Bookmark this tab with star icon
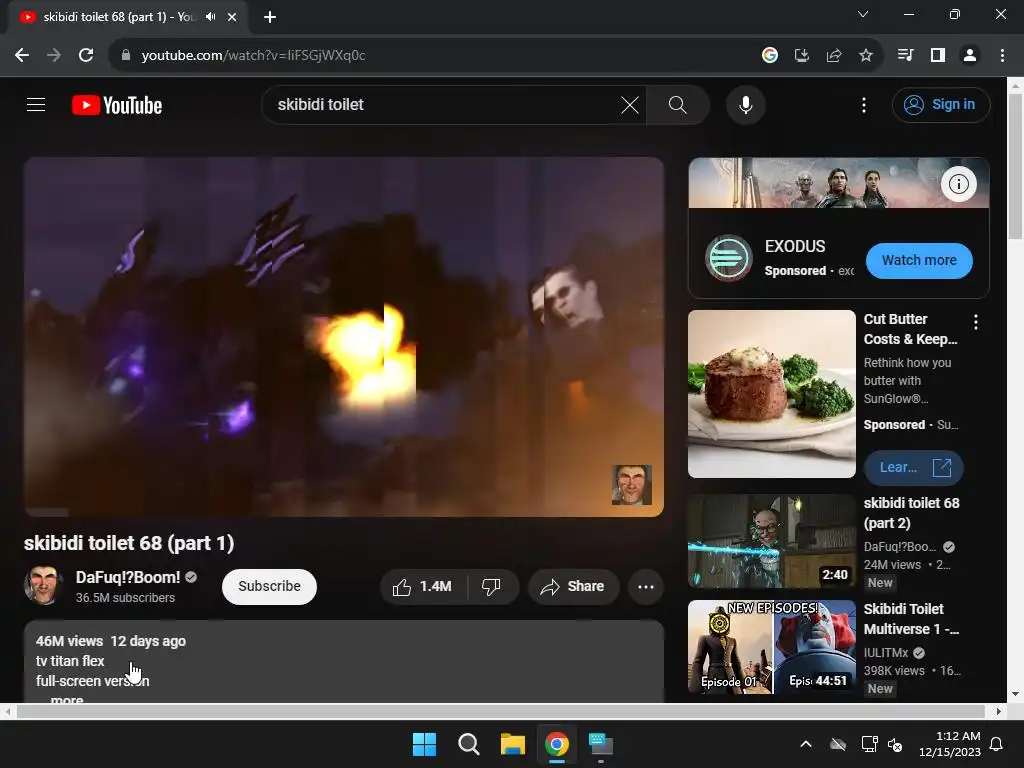1024x768 pixels. point(866,56)
